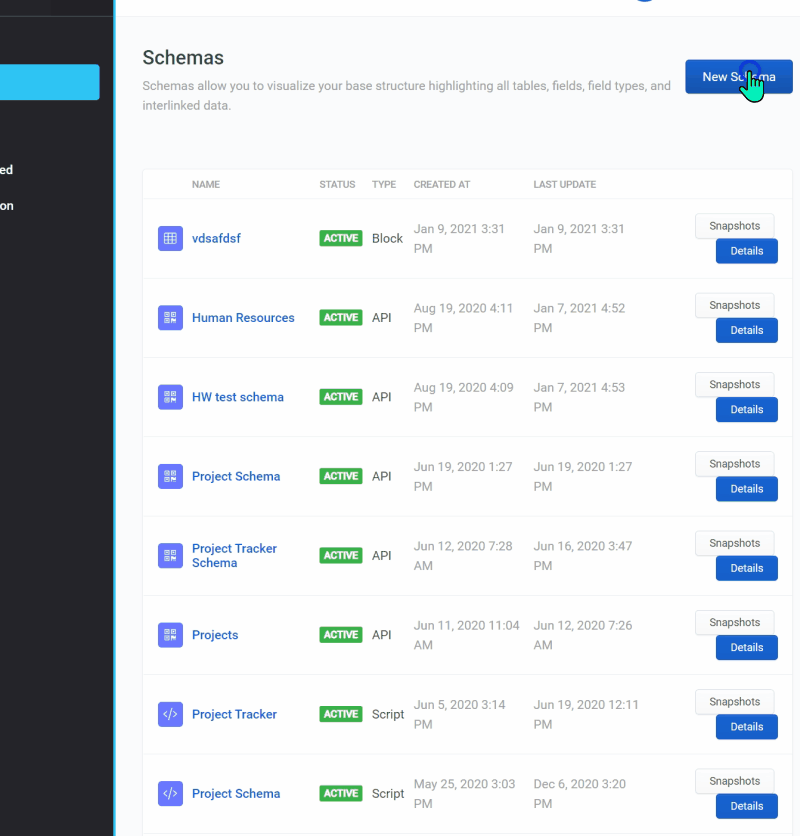Click the CREATED AT column header

(441, 184)
